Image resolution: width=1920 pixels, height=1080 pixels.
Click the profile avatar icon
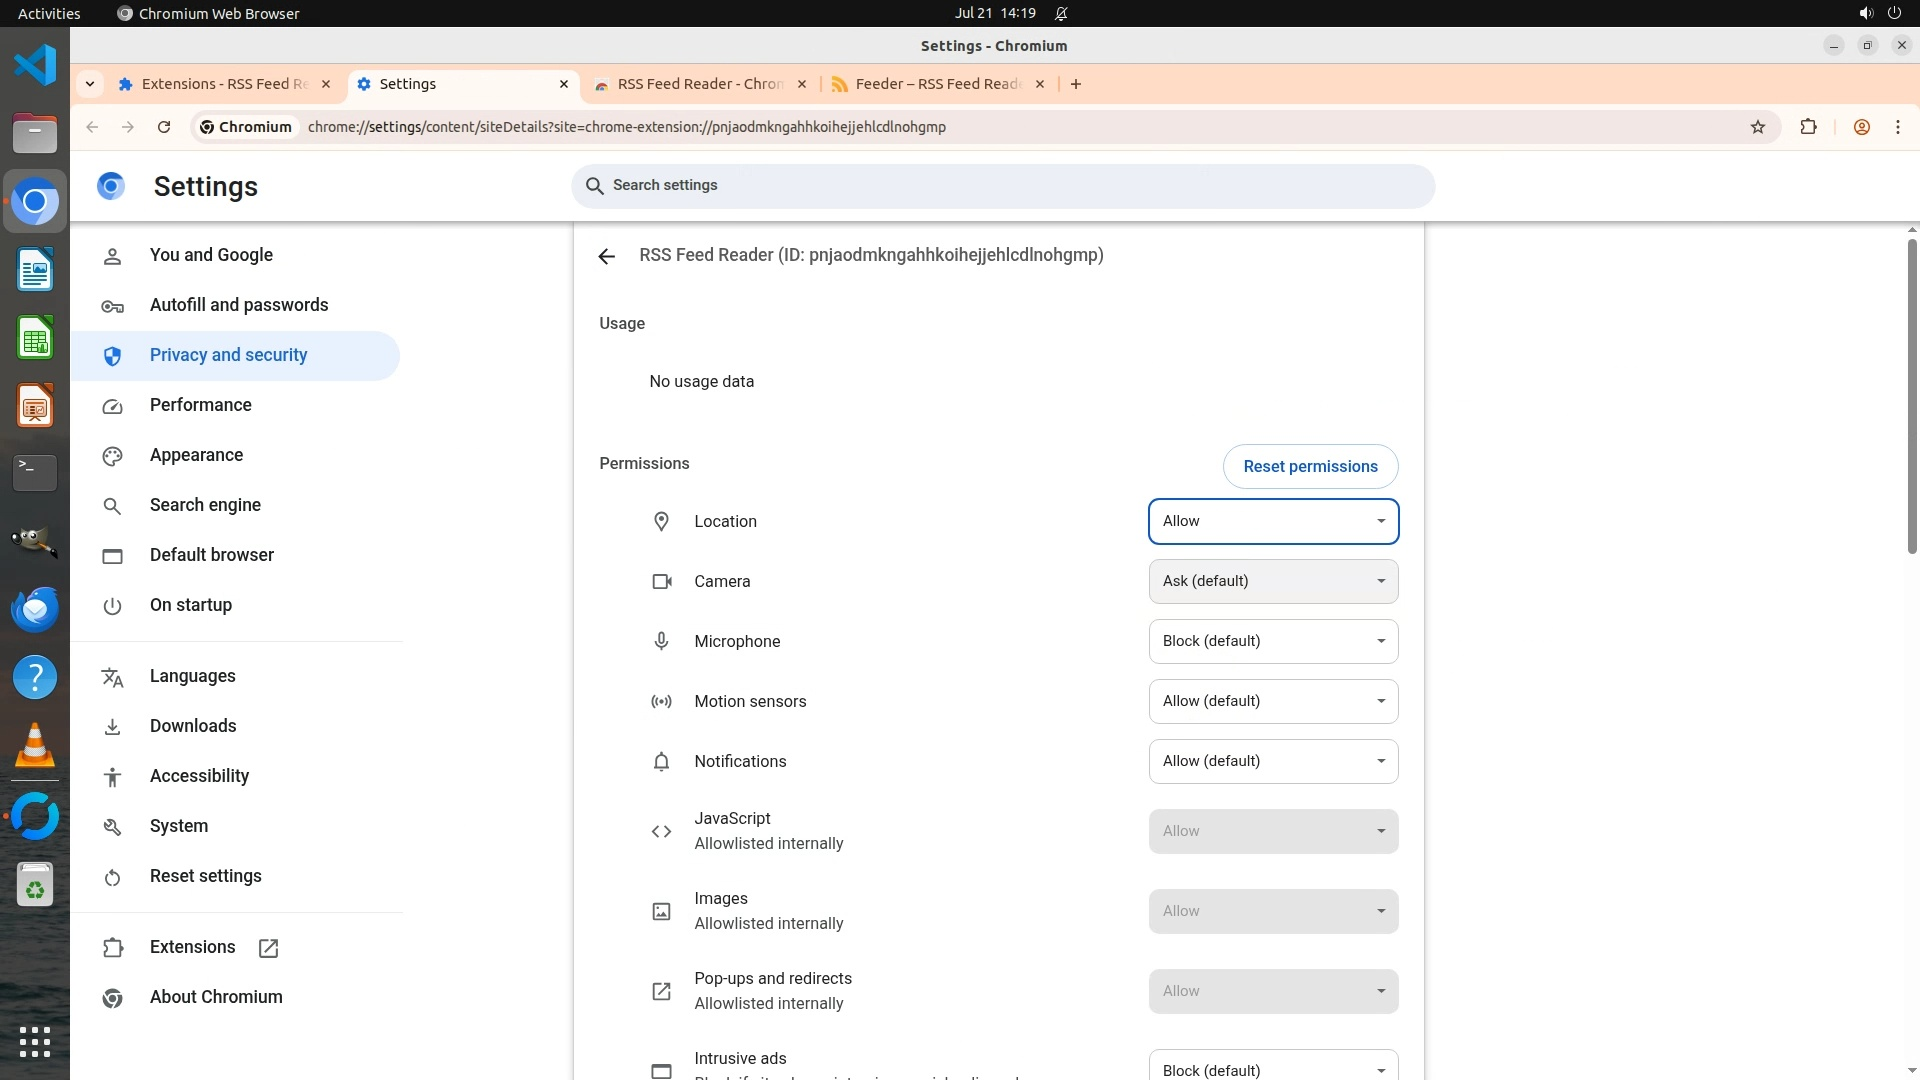click(1862, 127)
